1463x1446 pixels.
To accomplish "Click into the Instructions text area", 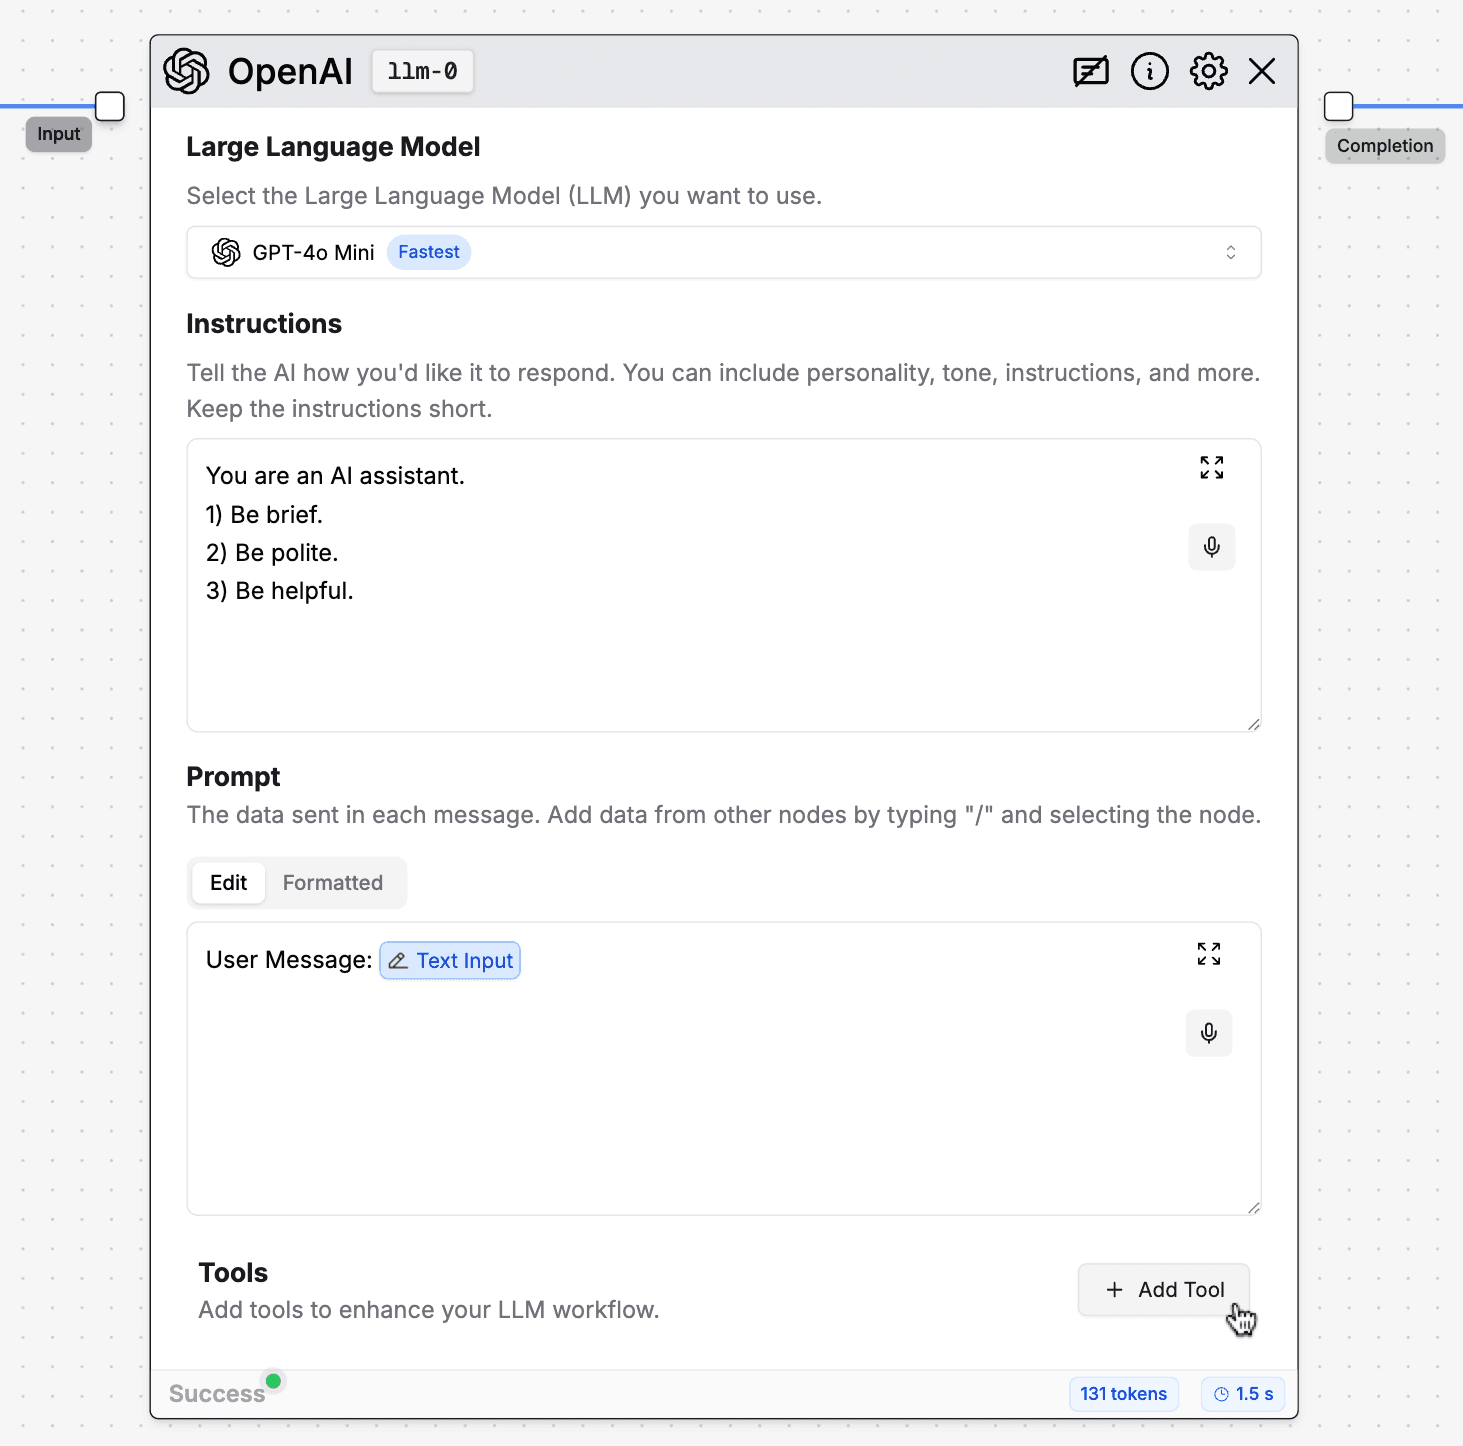I will (724, 585).
